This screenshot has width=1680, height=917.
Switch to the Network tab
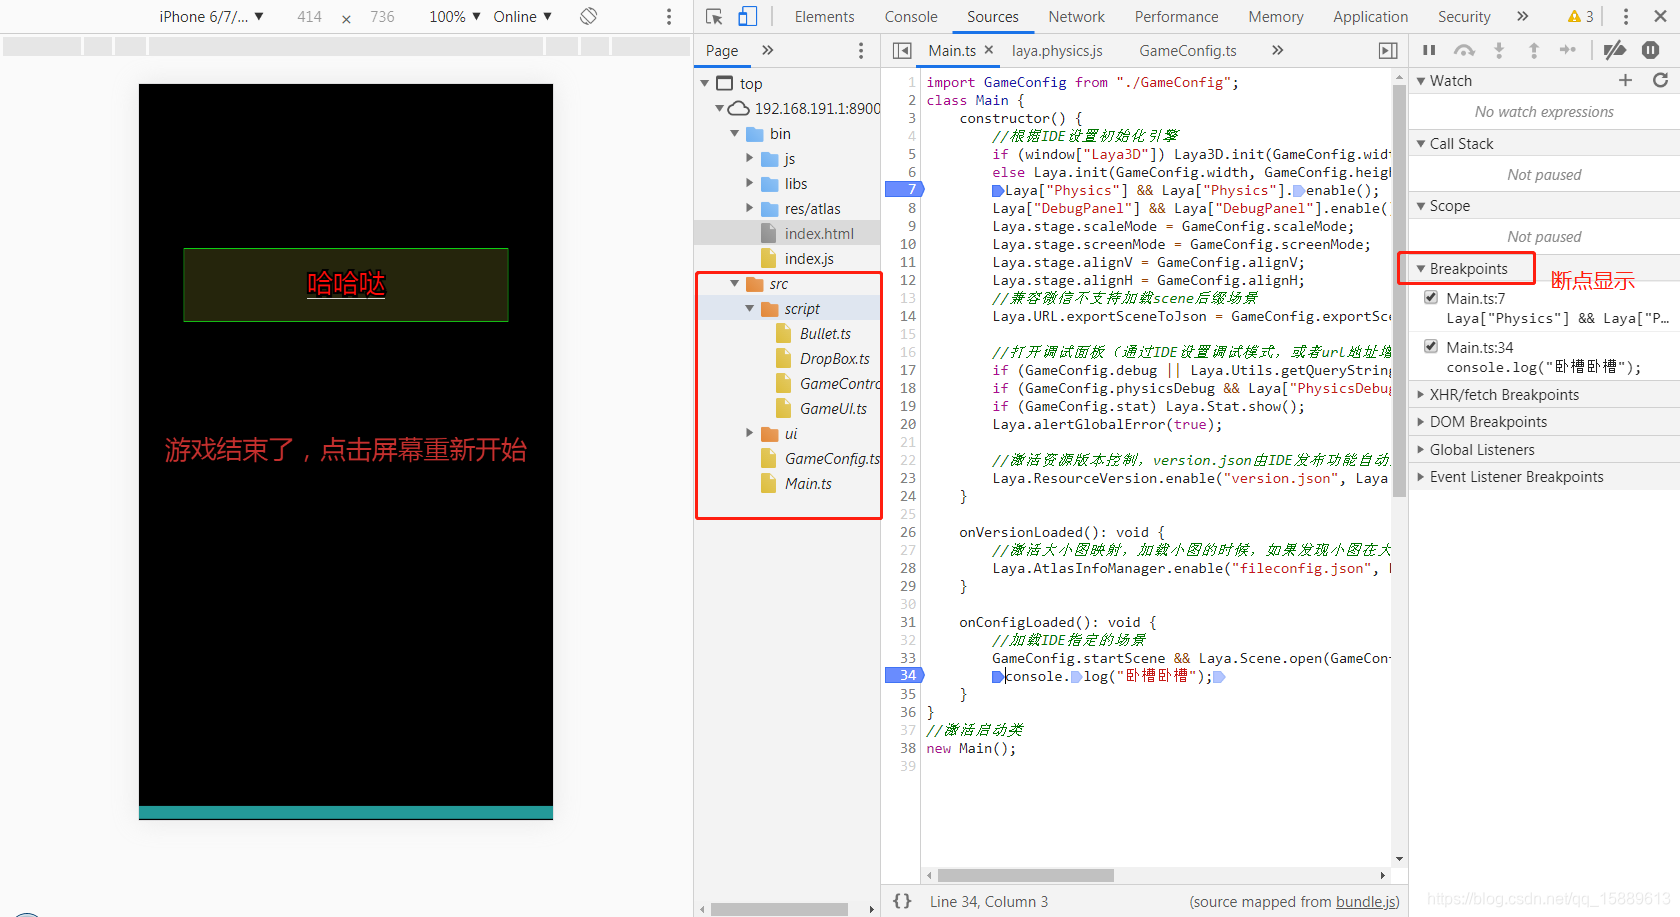1076,16
